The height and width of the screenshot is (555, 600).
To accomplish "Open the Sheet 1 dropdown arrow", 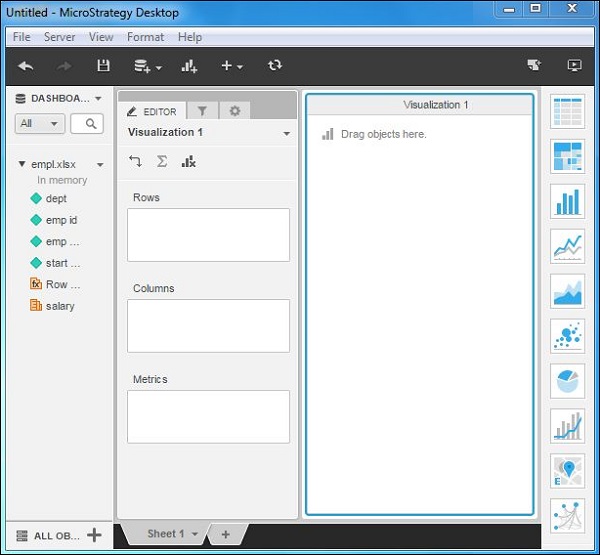I will click(x=194, y=534).
